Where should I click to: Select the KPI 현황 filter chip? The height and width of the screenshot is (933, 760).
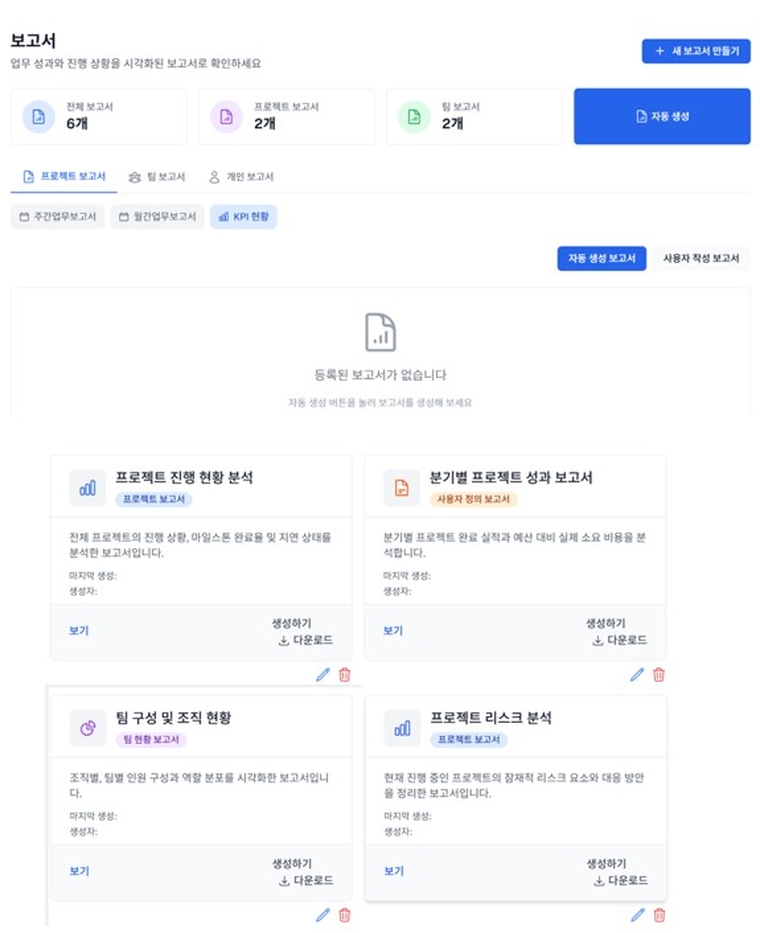click(x=243, y=216)
